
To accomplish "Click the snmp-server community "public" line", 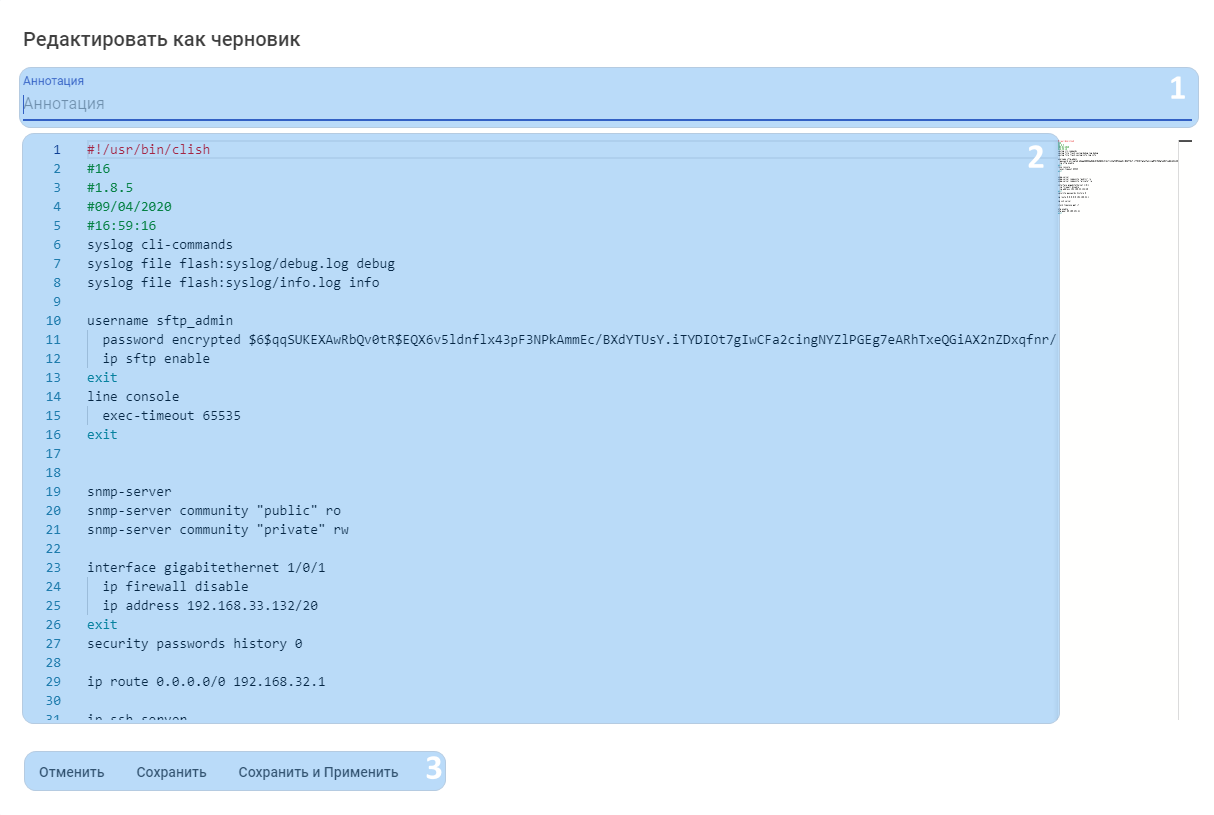I will [x=214, y=511].
